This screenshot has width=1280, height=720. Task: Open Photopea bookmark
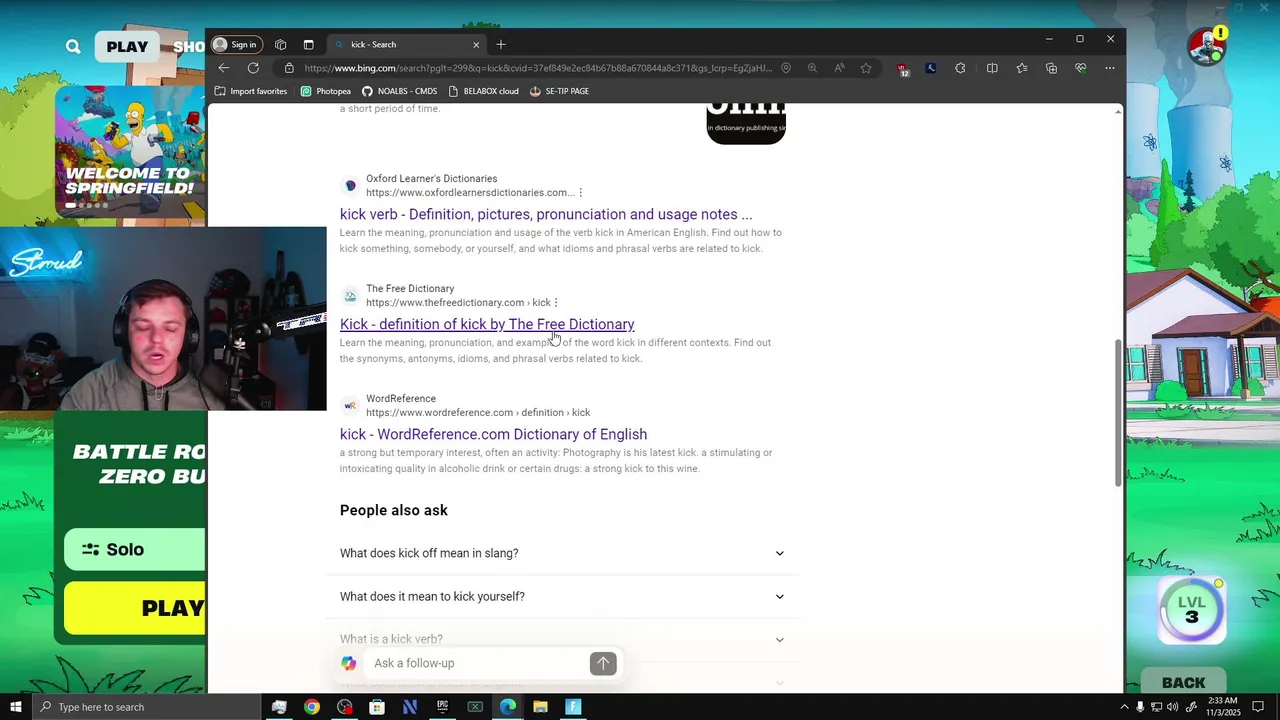[x=326, y=91]
